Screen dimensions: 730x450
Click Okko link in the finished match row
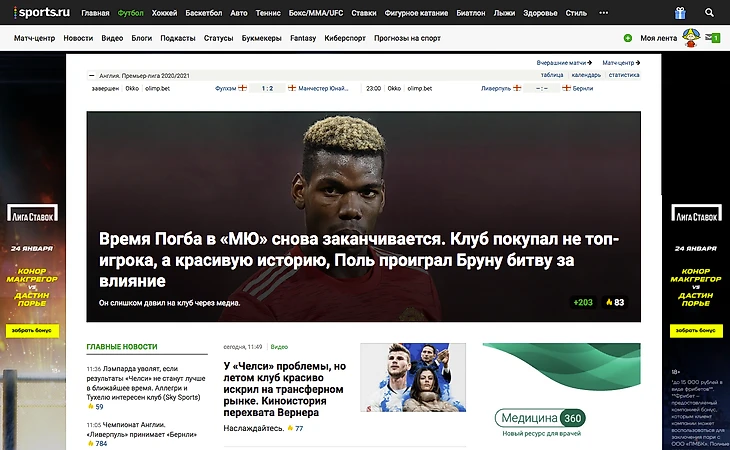(x=132, y=88)
